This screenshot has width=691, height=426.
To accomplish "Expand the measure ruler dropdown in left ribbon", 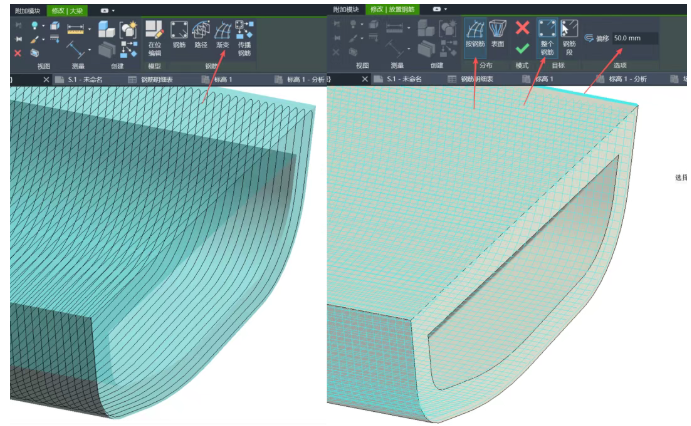I will [89, 30].
